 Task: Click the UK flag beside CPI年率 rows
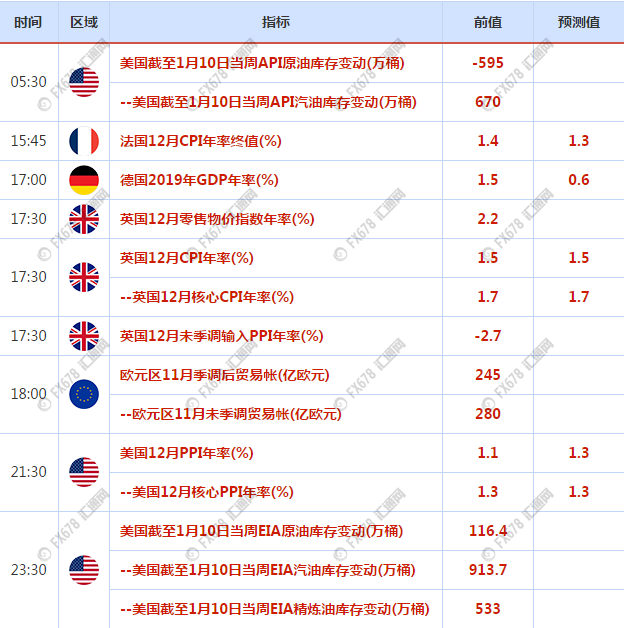84,277
